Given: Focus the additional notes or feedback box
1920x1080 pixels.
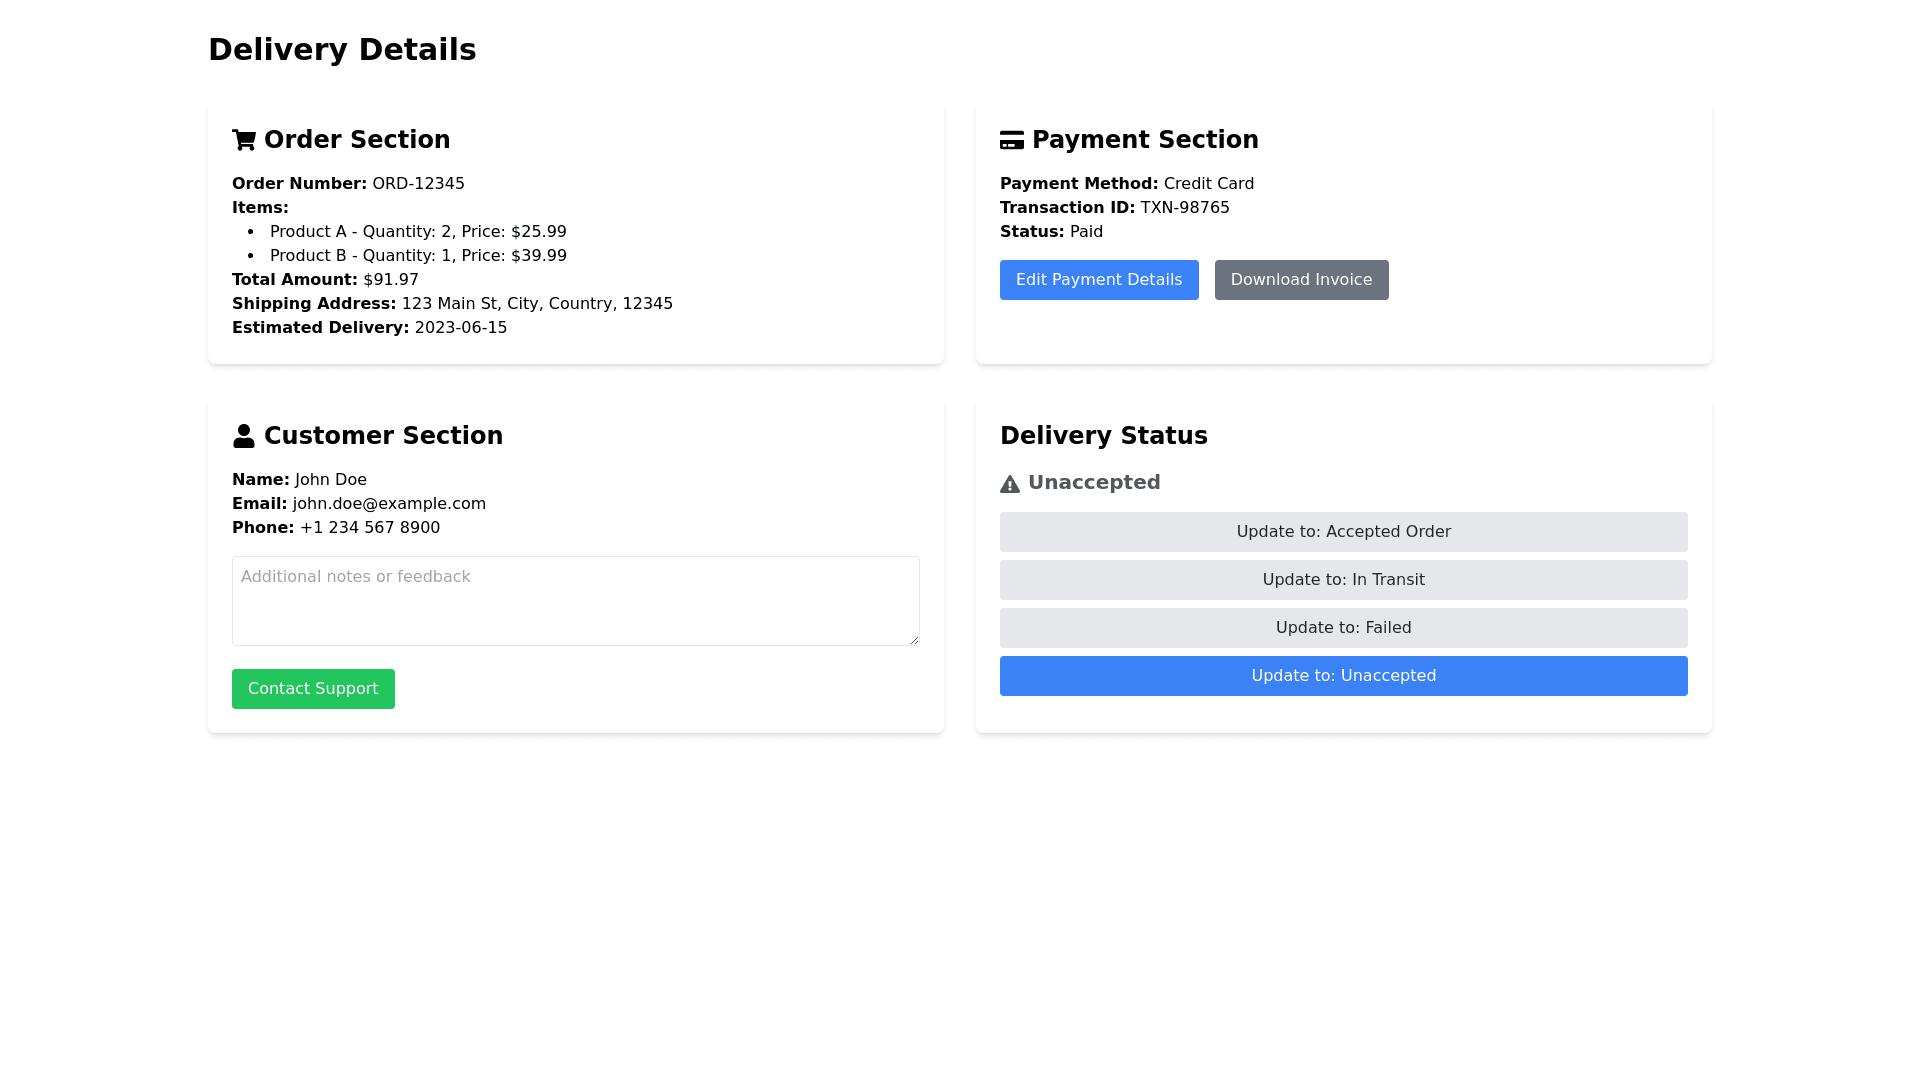Looking at the screenshot, I should point(575,600).
